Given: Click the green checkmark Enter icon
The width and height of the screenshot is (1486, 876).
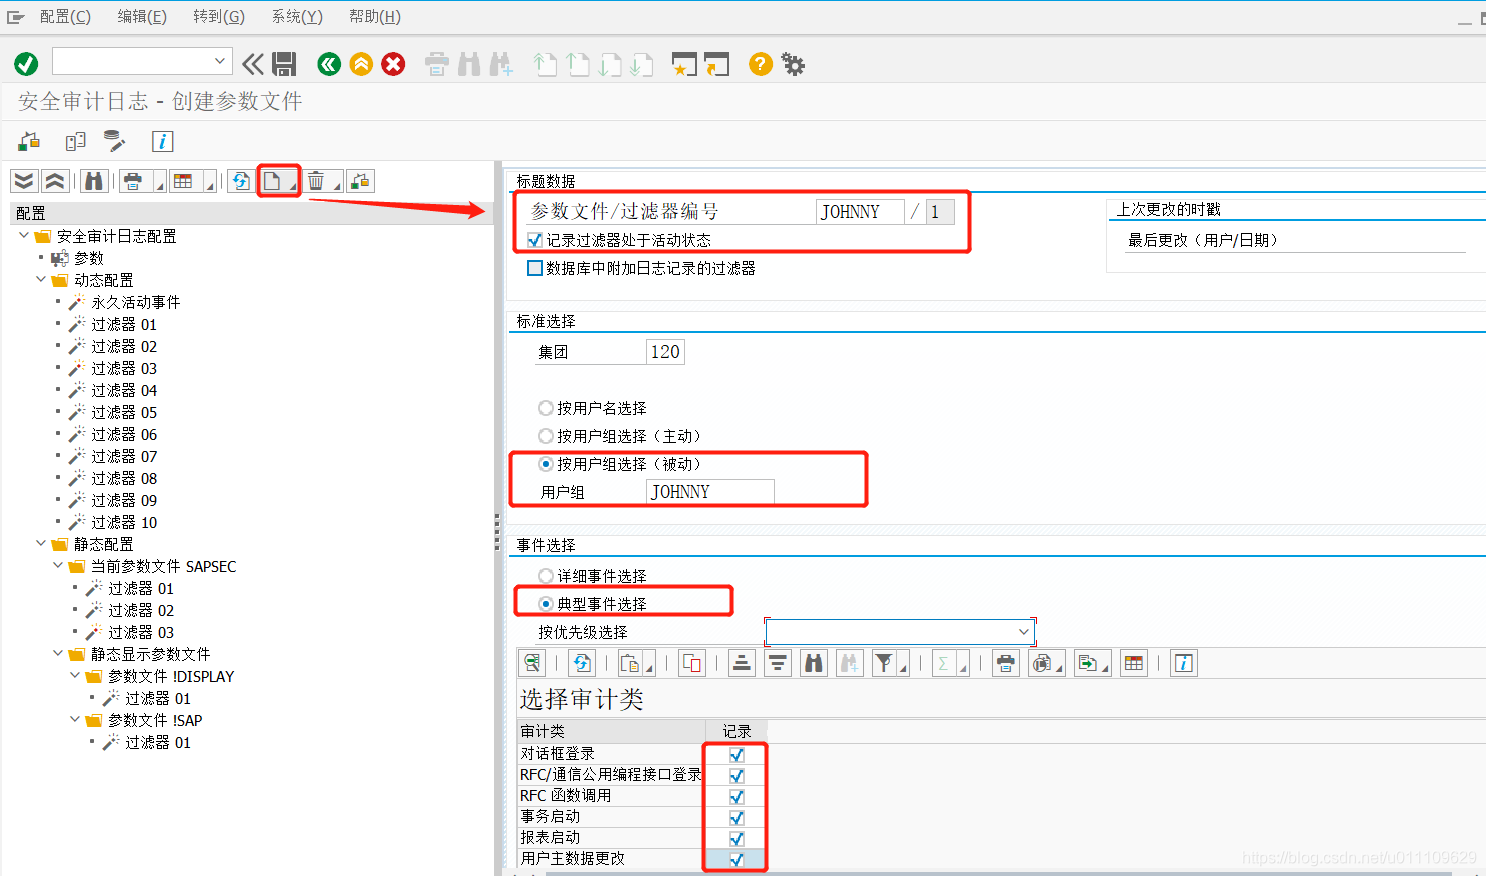Looking at the screenshot, I should click(x=26, y=64).
